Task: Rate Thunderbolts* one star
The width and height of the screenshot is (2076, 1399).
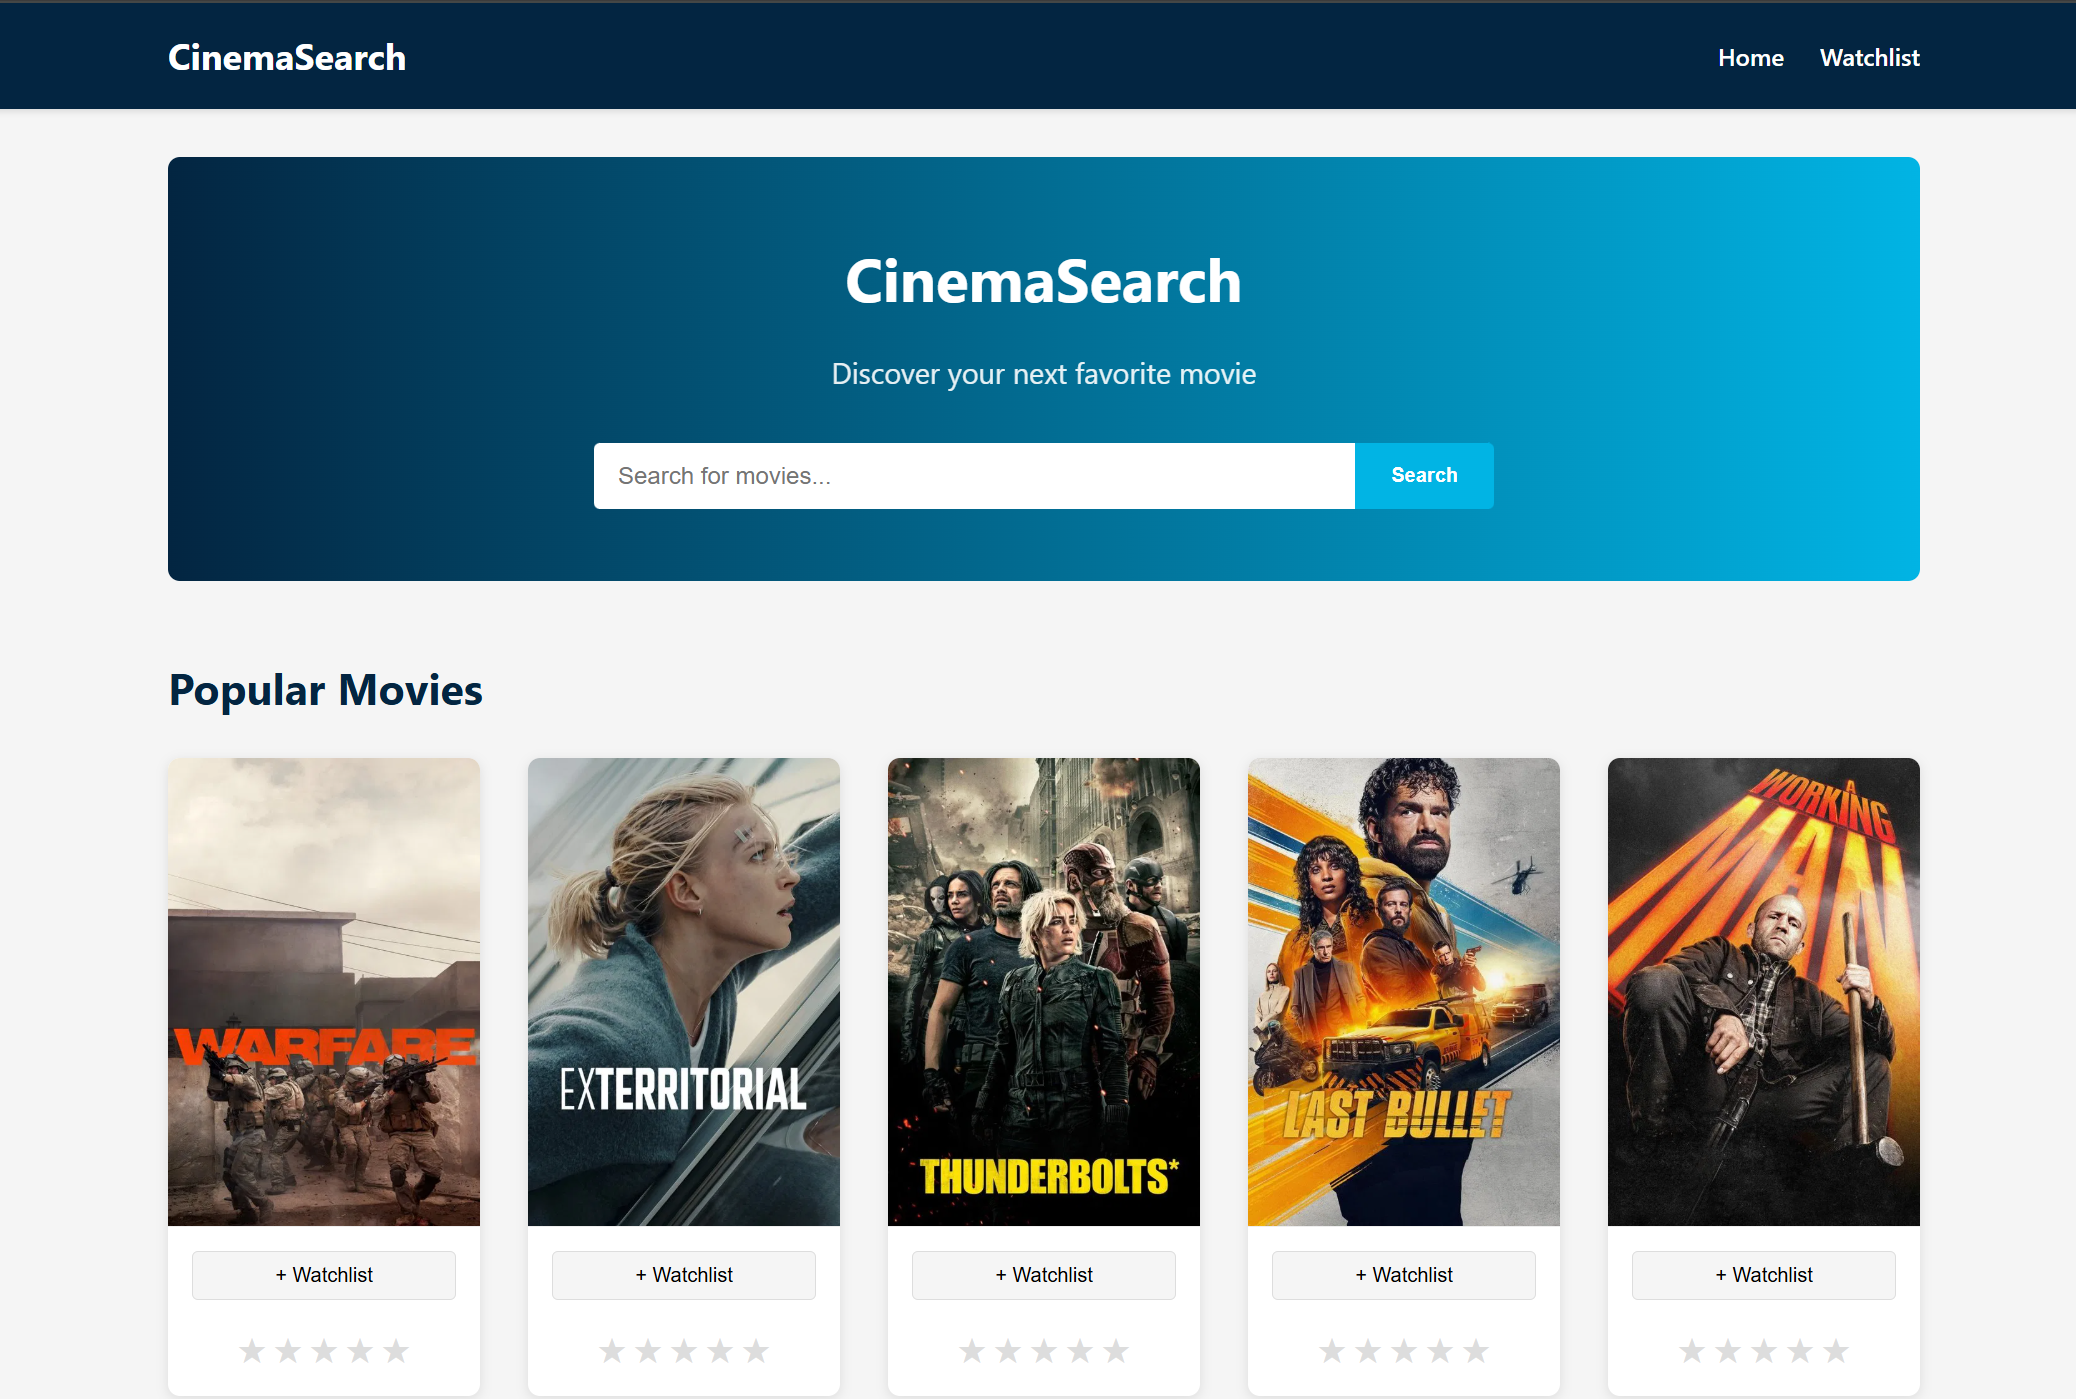Action: [972, 1351]
